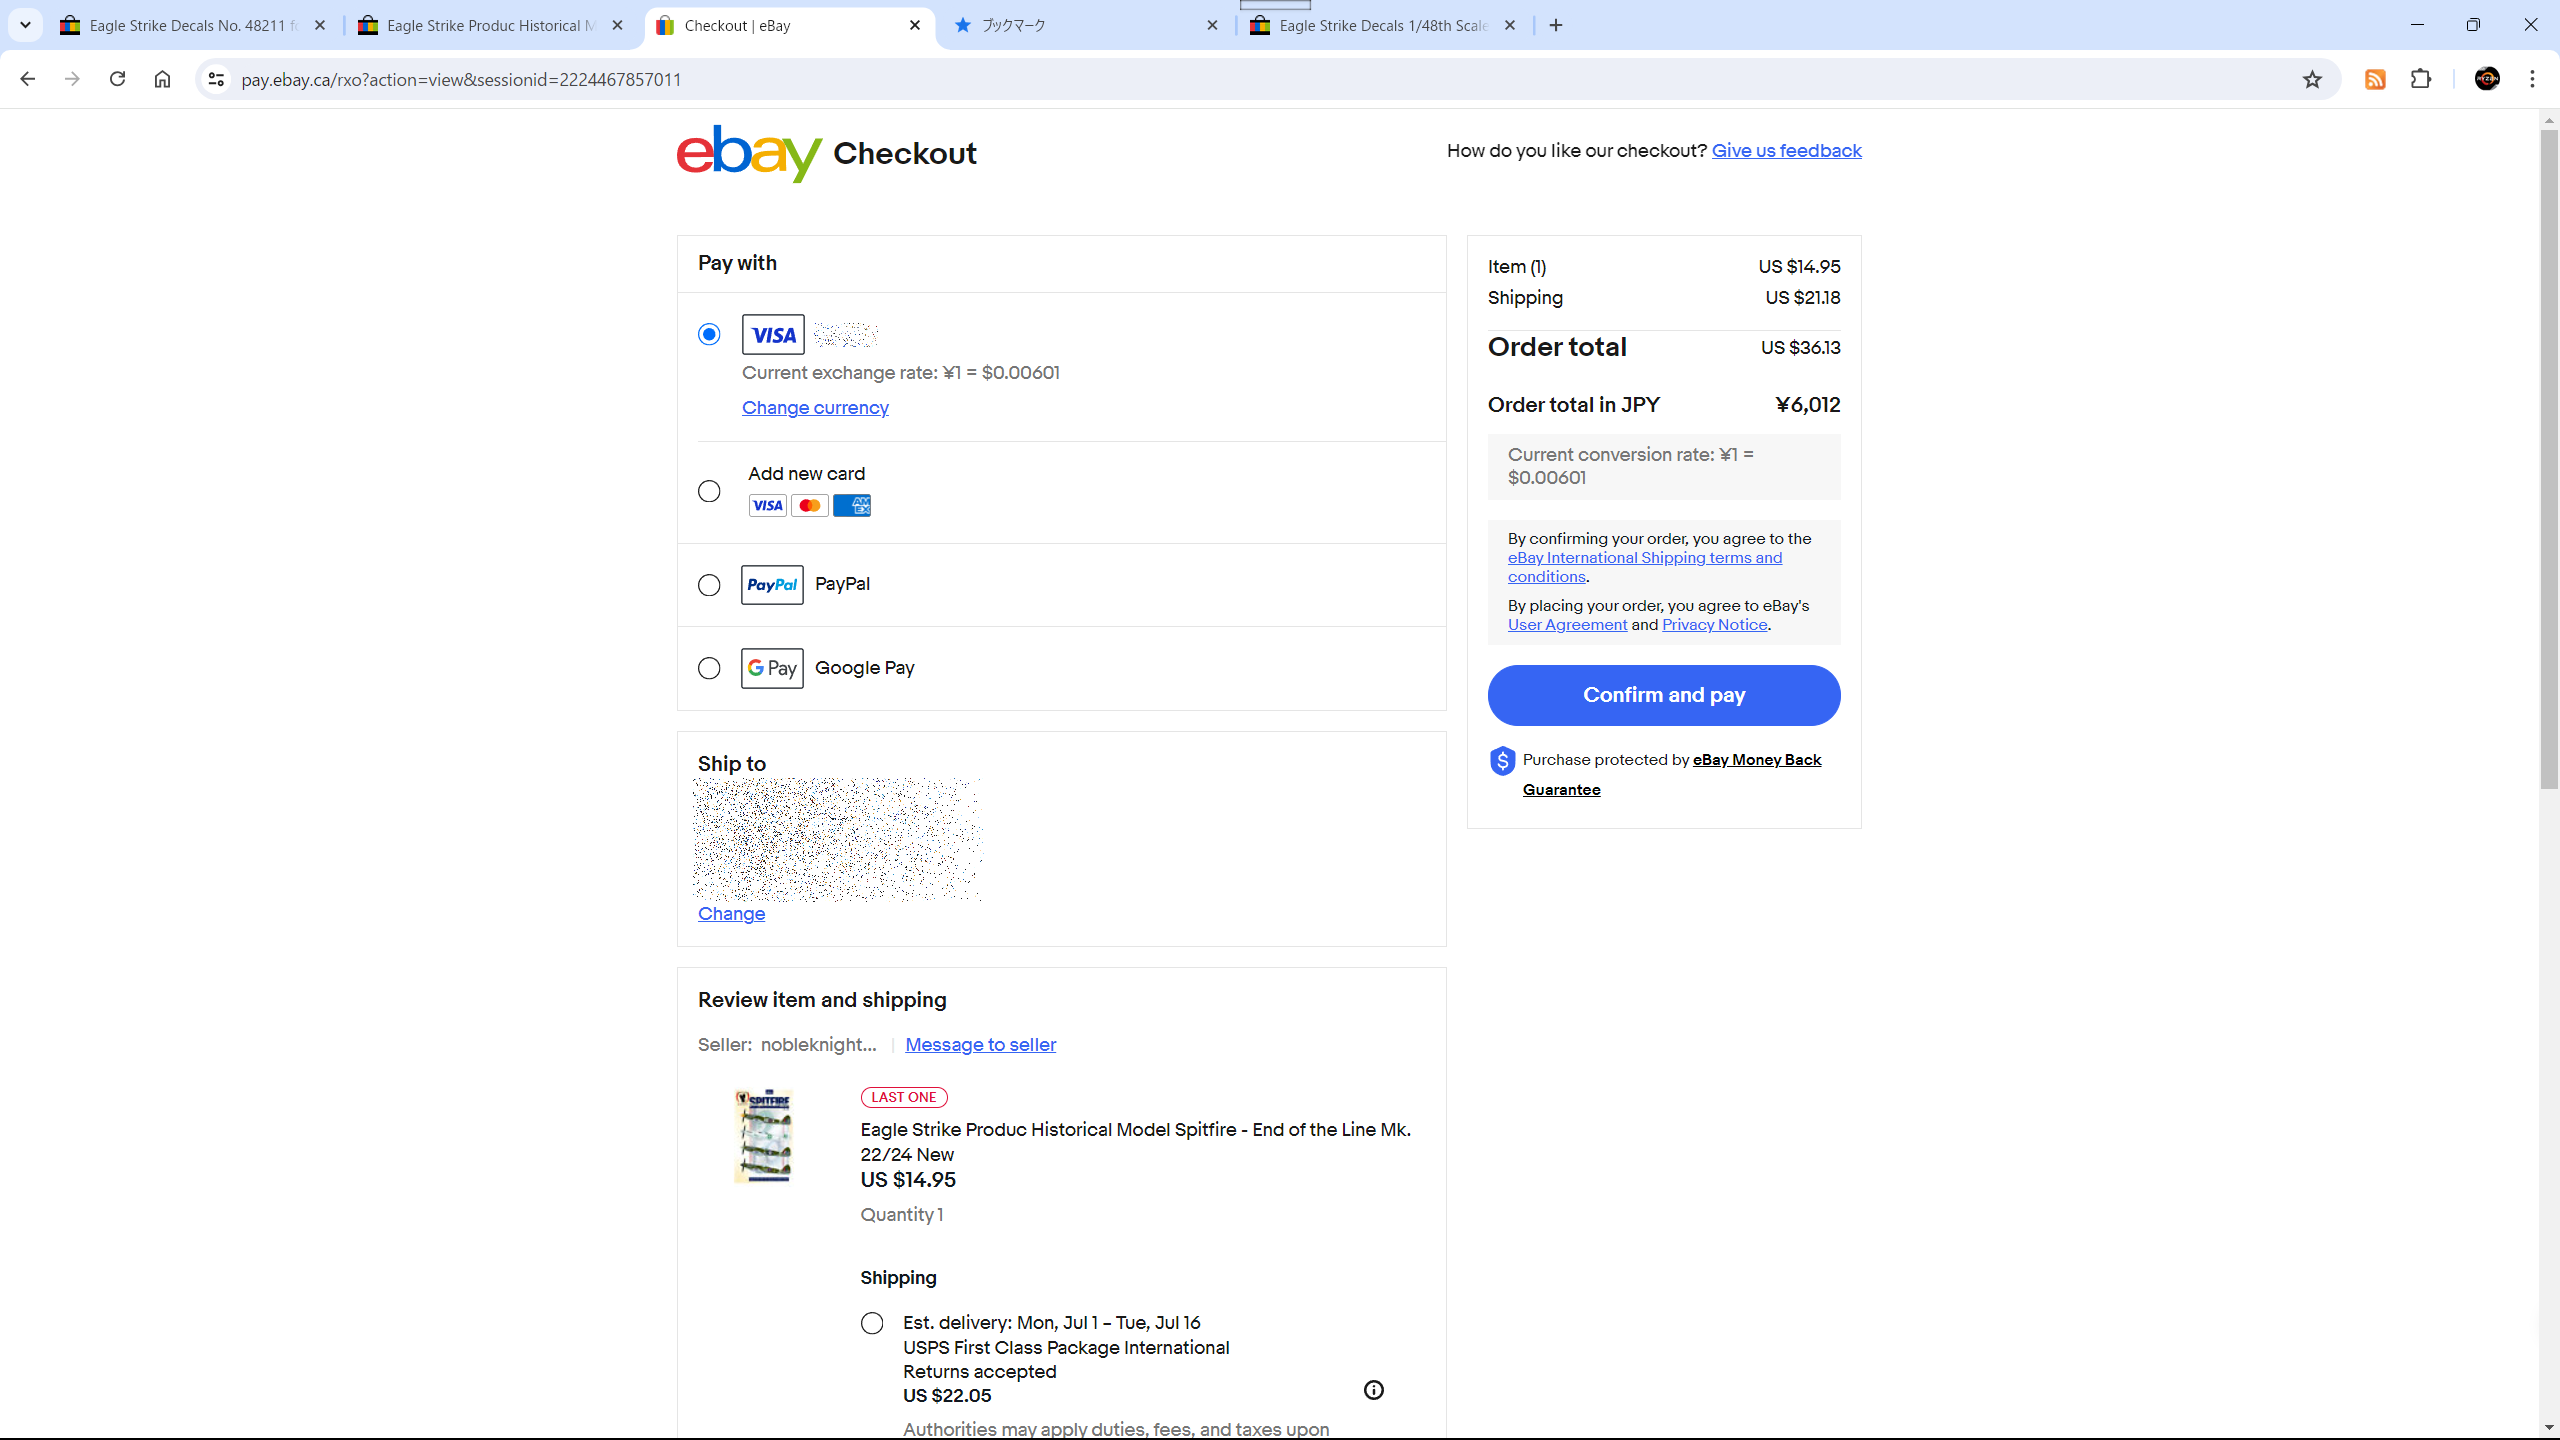Switch to the ブックマーク tab
The height and width of the screenshot is (1440, 2560).
(1086, 25)
